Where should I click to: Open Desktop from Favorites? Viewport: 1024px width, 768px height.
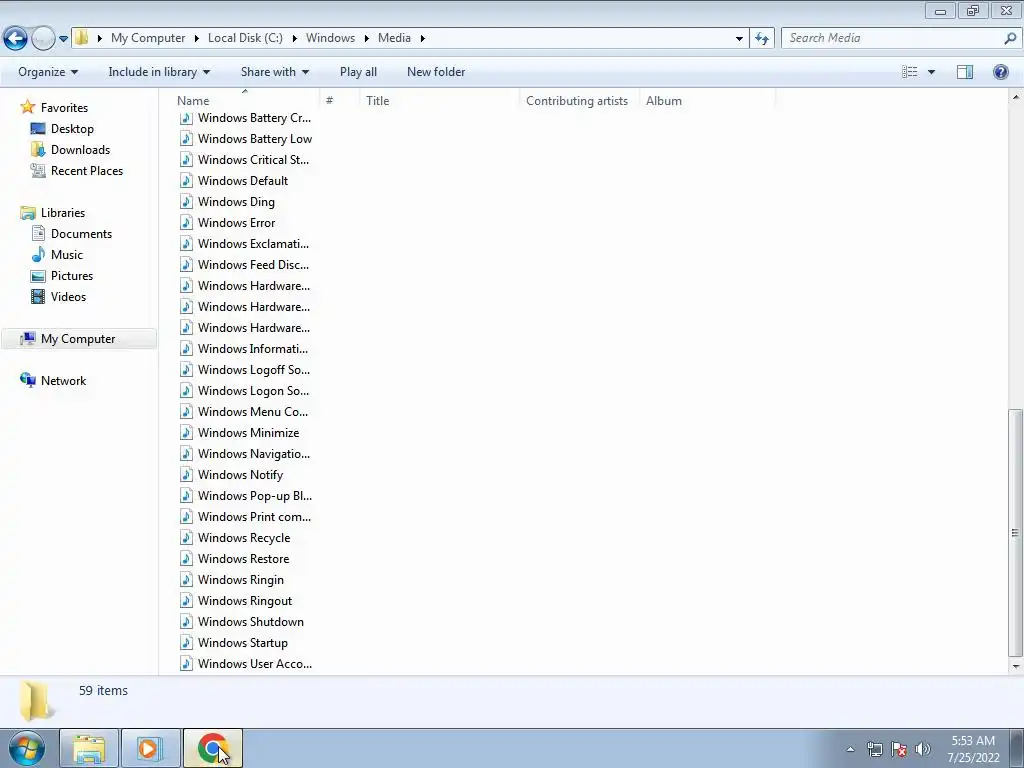click(72, 129)
